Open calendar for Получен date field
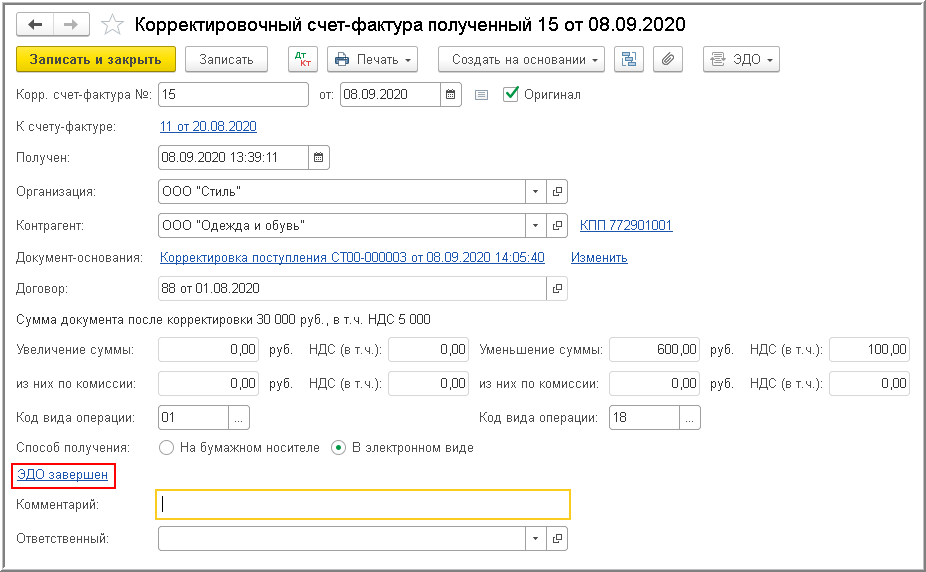Viewport: 926px width, 572px height. tap(319, 157)
